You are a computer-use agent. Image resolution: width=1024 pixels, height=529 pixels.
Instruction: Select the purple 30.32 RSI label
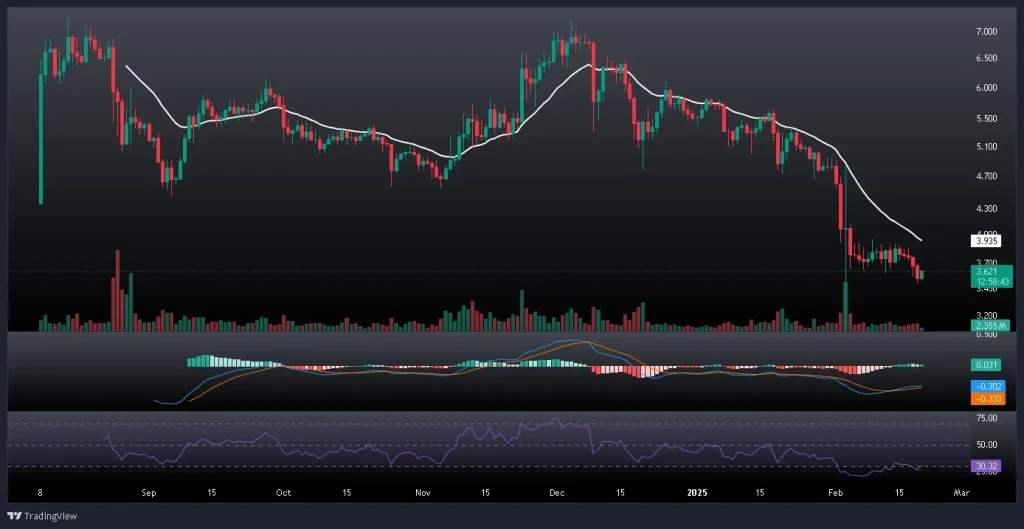987,466
